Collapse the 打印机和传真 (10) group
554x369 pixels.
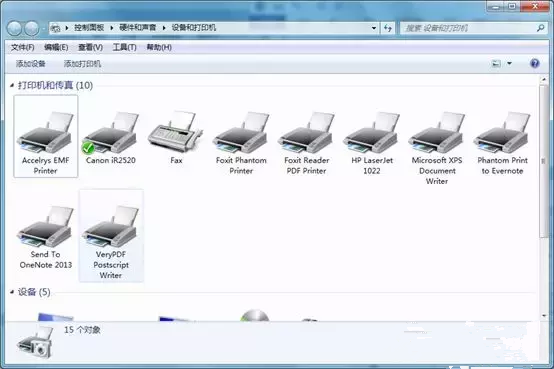(12, 85)
